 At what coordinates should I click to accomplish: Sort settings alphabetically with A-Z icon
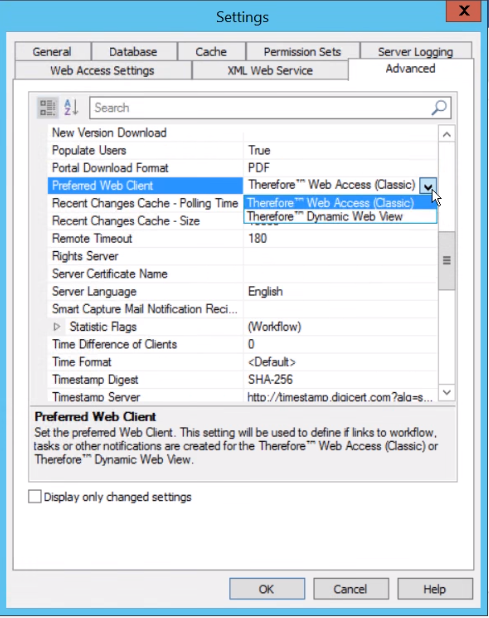[71, 108]
